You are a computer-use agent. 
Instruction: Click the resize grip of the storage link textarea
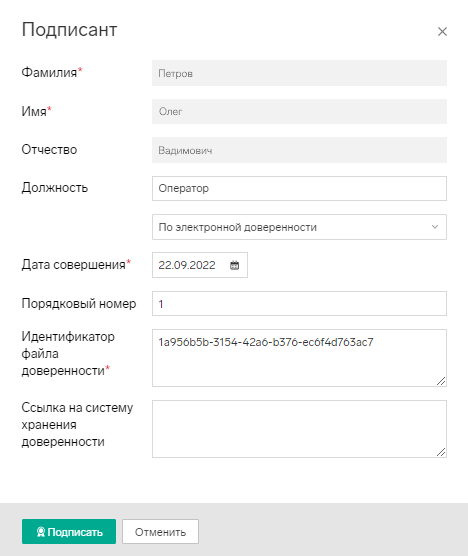pyautogui.click(x=441, y=452)
